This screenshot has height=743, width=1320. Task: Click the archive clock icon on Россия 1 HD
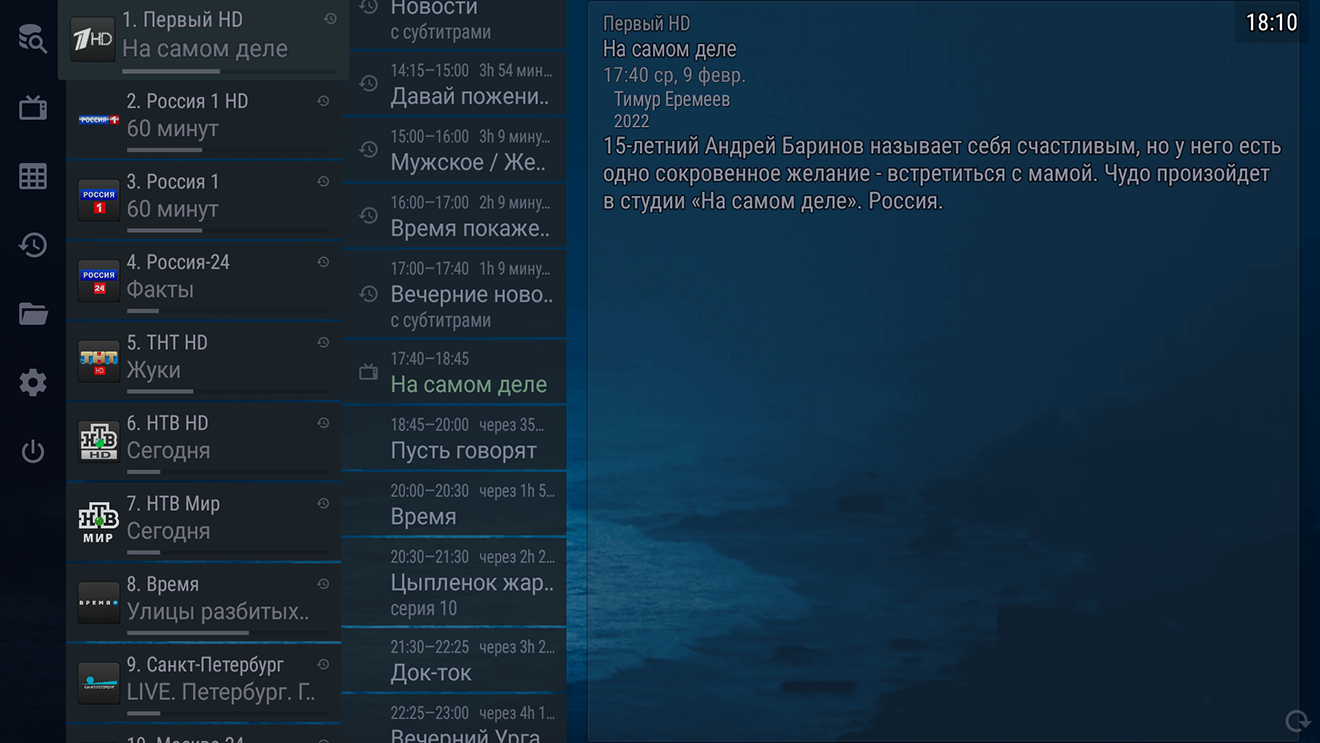tap(323, 101)
